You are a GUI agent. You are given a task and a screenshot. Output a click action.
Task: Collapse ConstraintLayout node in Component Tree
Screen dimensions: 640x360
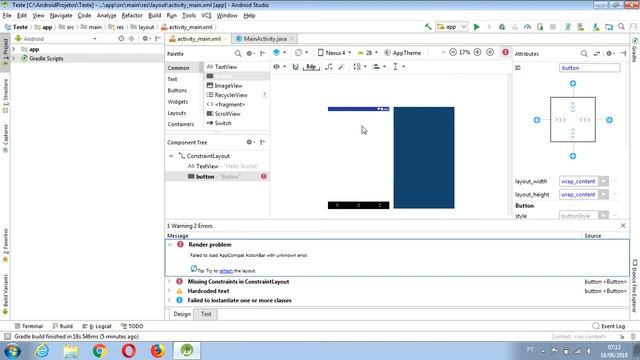tap(171, 156)
